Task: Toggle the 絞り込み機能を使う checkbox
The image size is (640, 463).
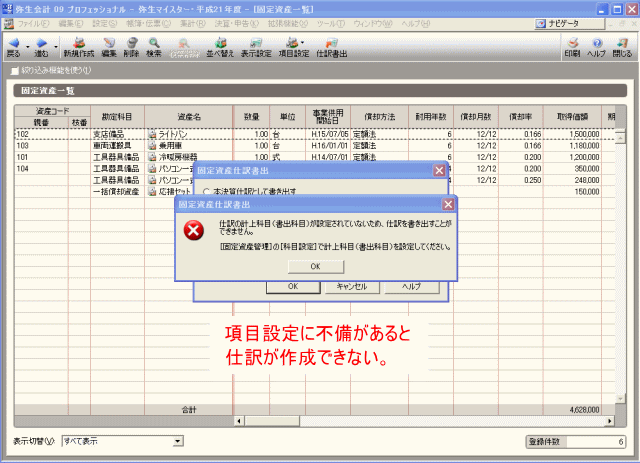Action: 15,71
